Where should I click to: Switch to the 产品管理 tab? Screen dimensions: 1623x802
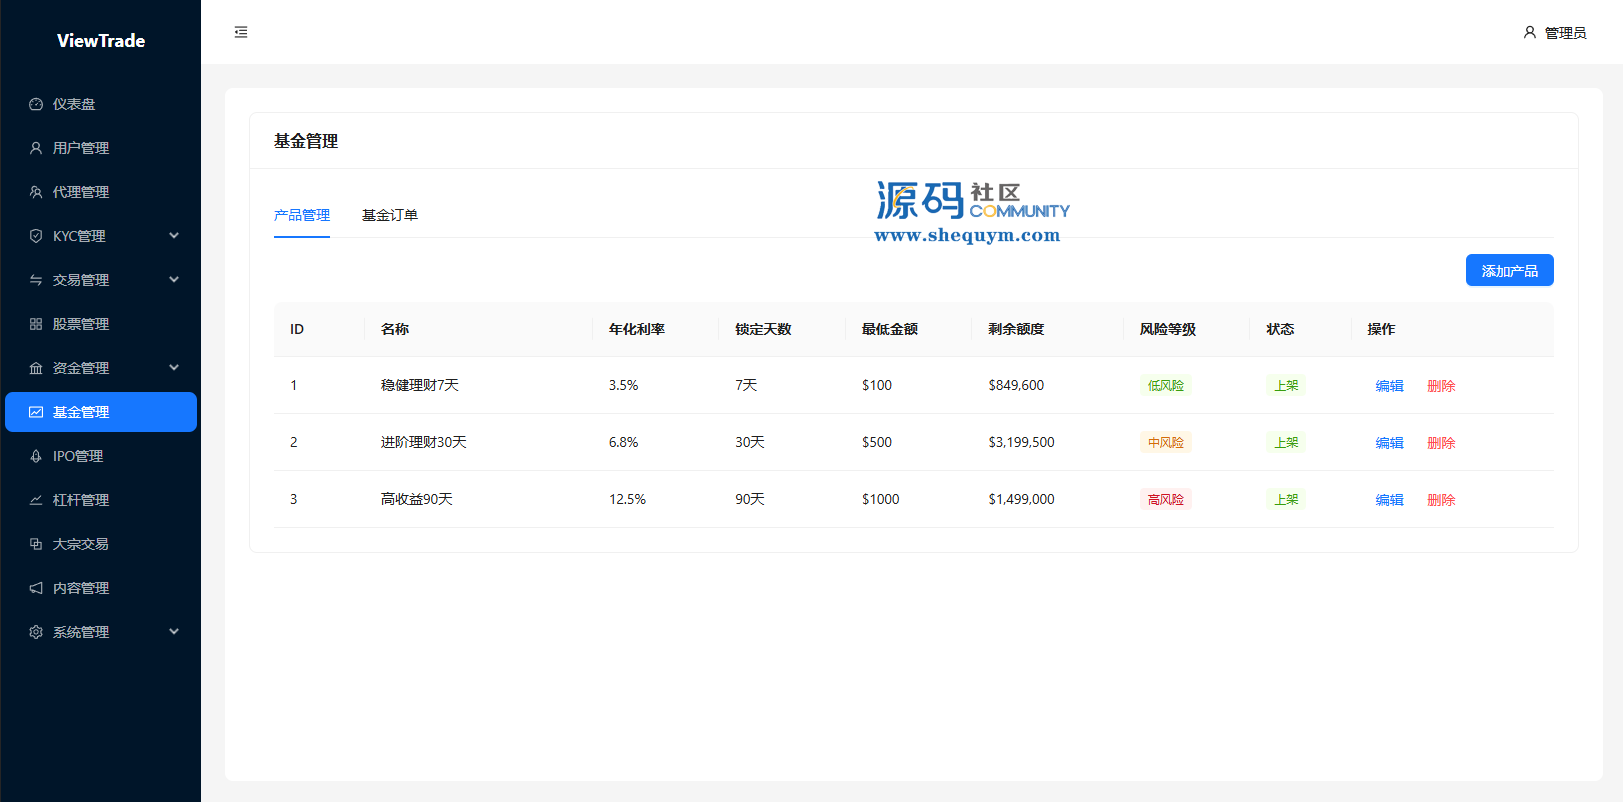coord(302,215)
